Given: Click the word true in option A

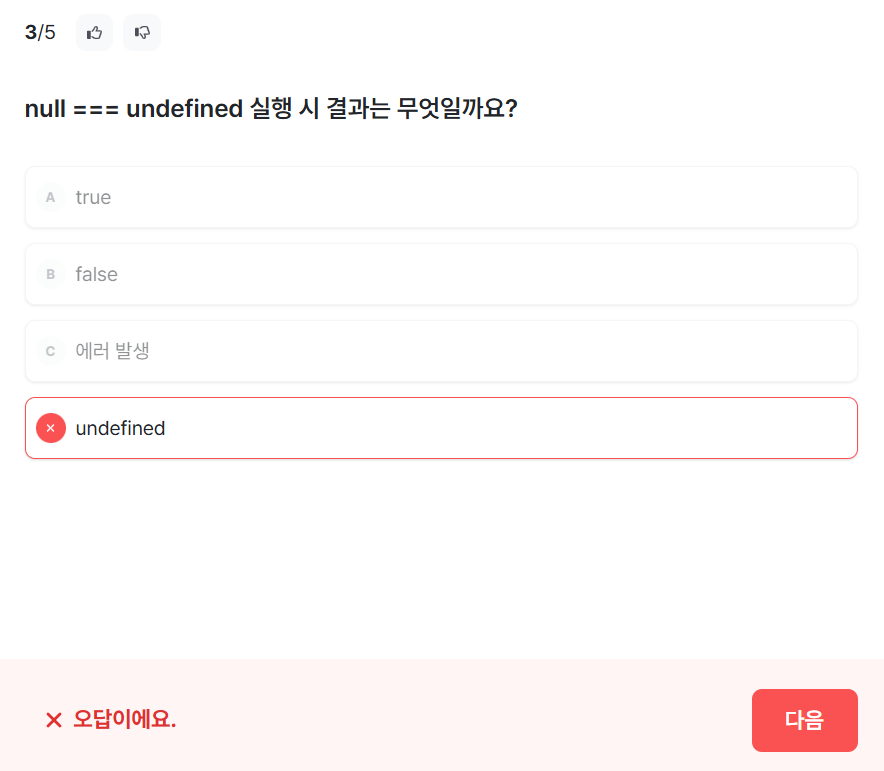Looking at the screenshot, I should pyautogui.click(x=93, y=197).
